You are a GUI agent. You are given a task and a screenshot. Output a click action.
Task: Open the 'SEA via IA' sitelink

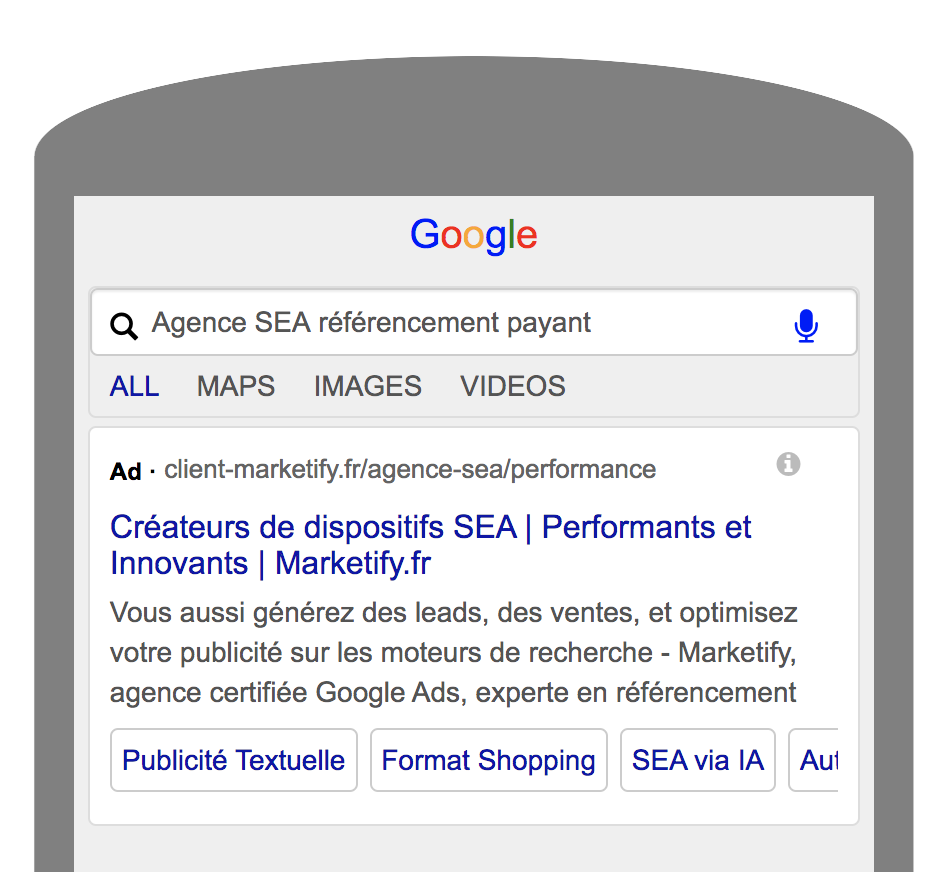(x=697, y=760)
